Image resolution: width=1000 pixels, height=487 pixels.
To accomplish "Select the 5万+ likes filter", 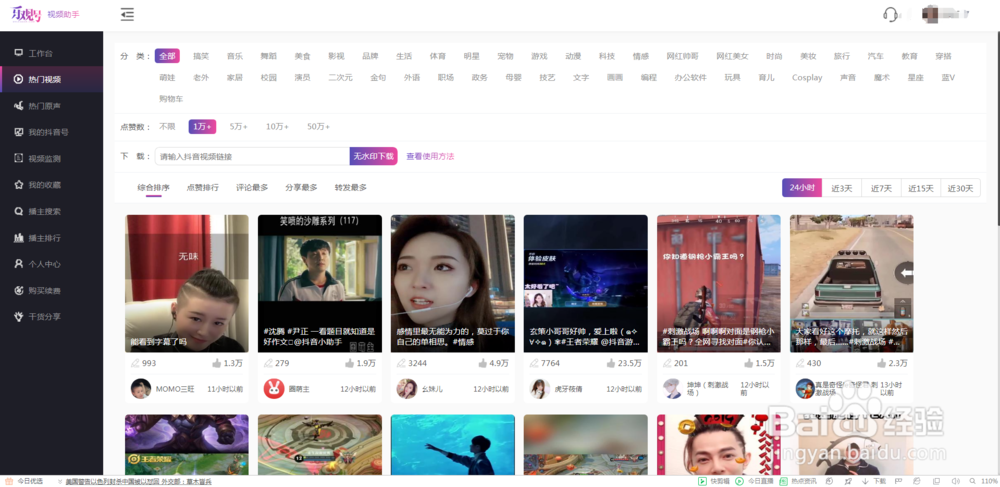I will point(238,127).
